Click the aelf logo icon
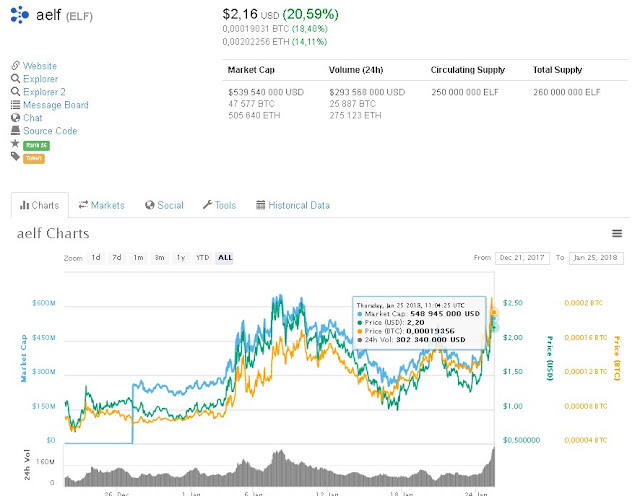Image resolution: width=640 pixels, height=496 pixels. pos(20,15)
